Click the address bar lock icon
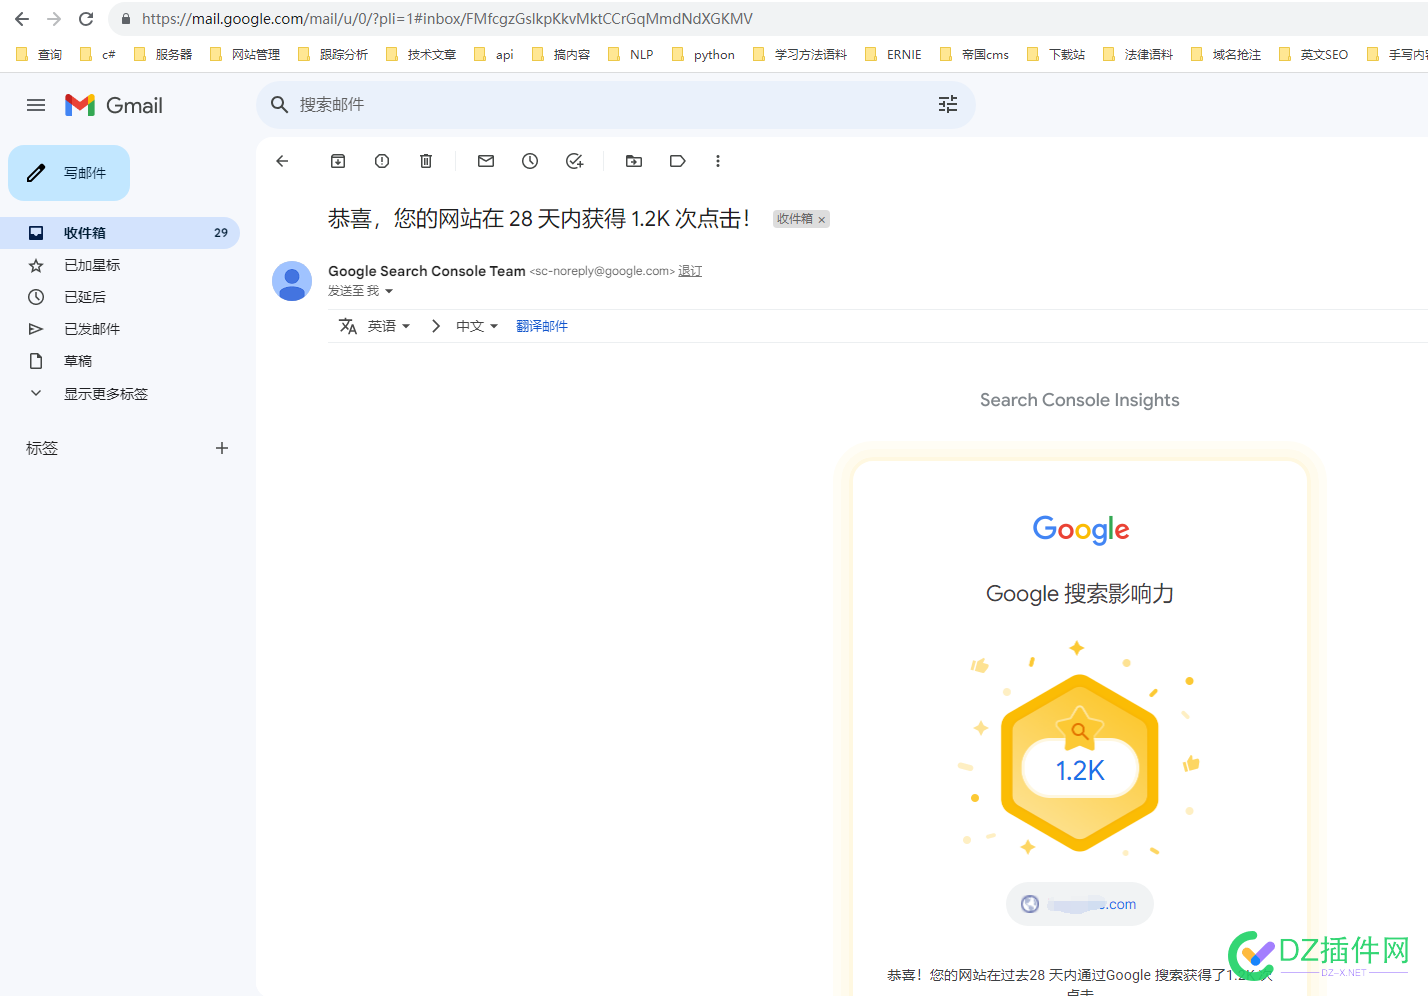1428x996 pixels. (x=125, y=19)
